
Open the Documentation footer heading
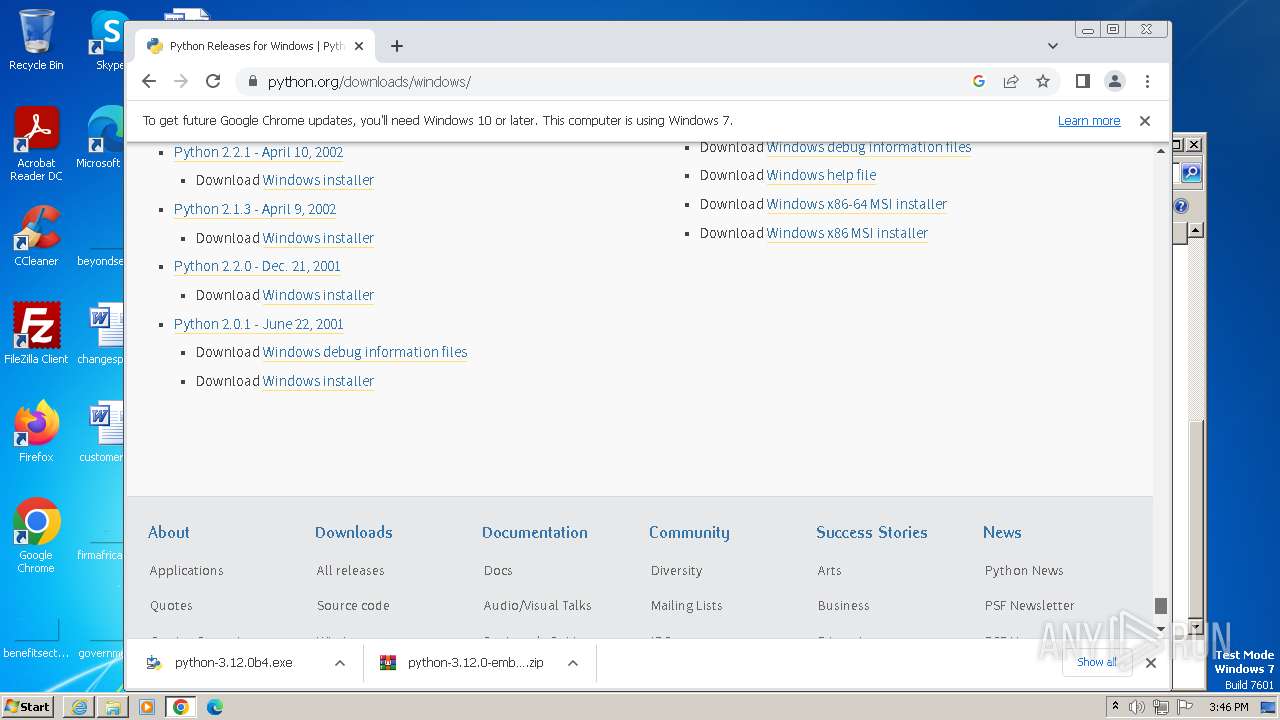click(535, 532)
